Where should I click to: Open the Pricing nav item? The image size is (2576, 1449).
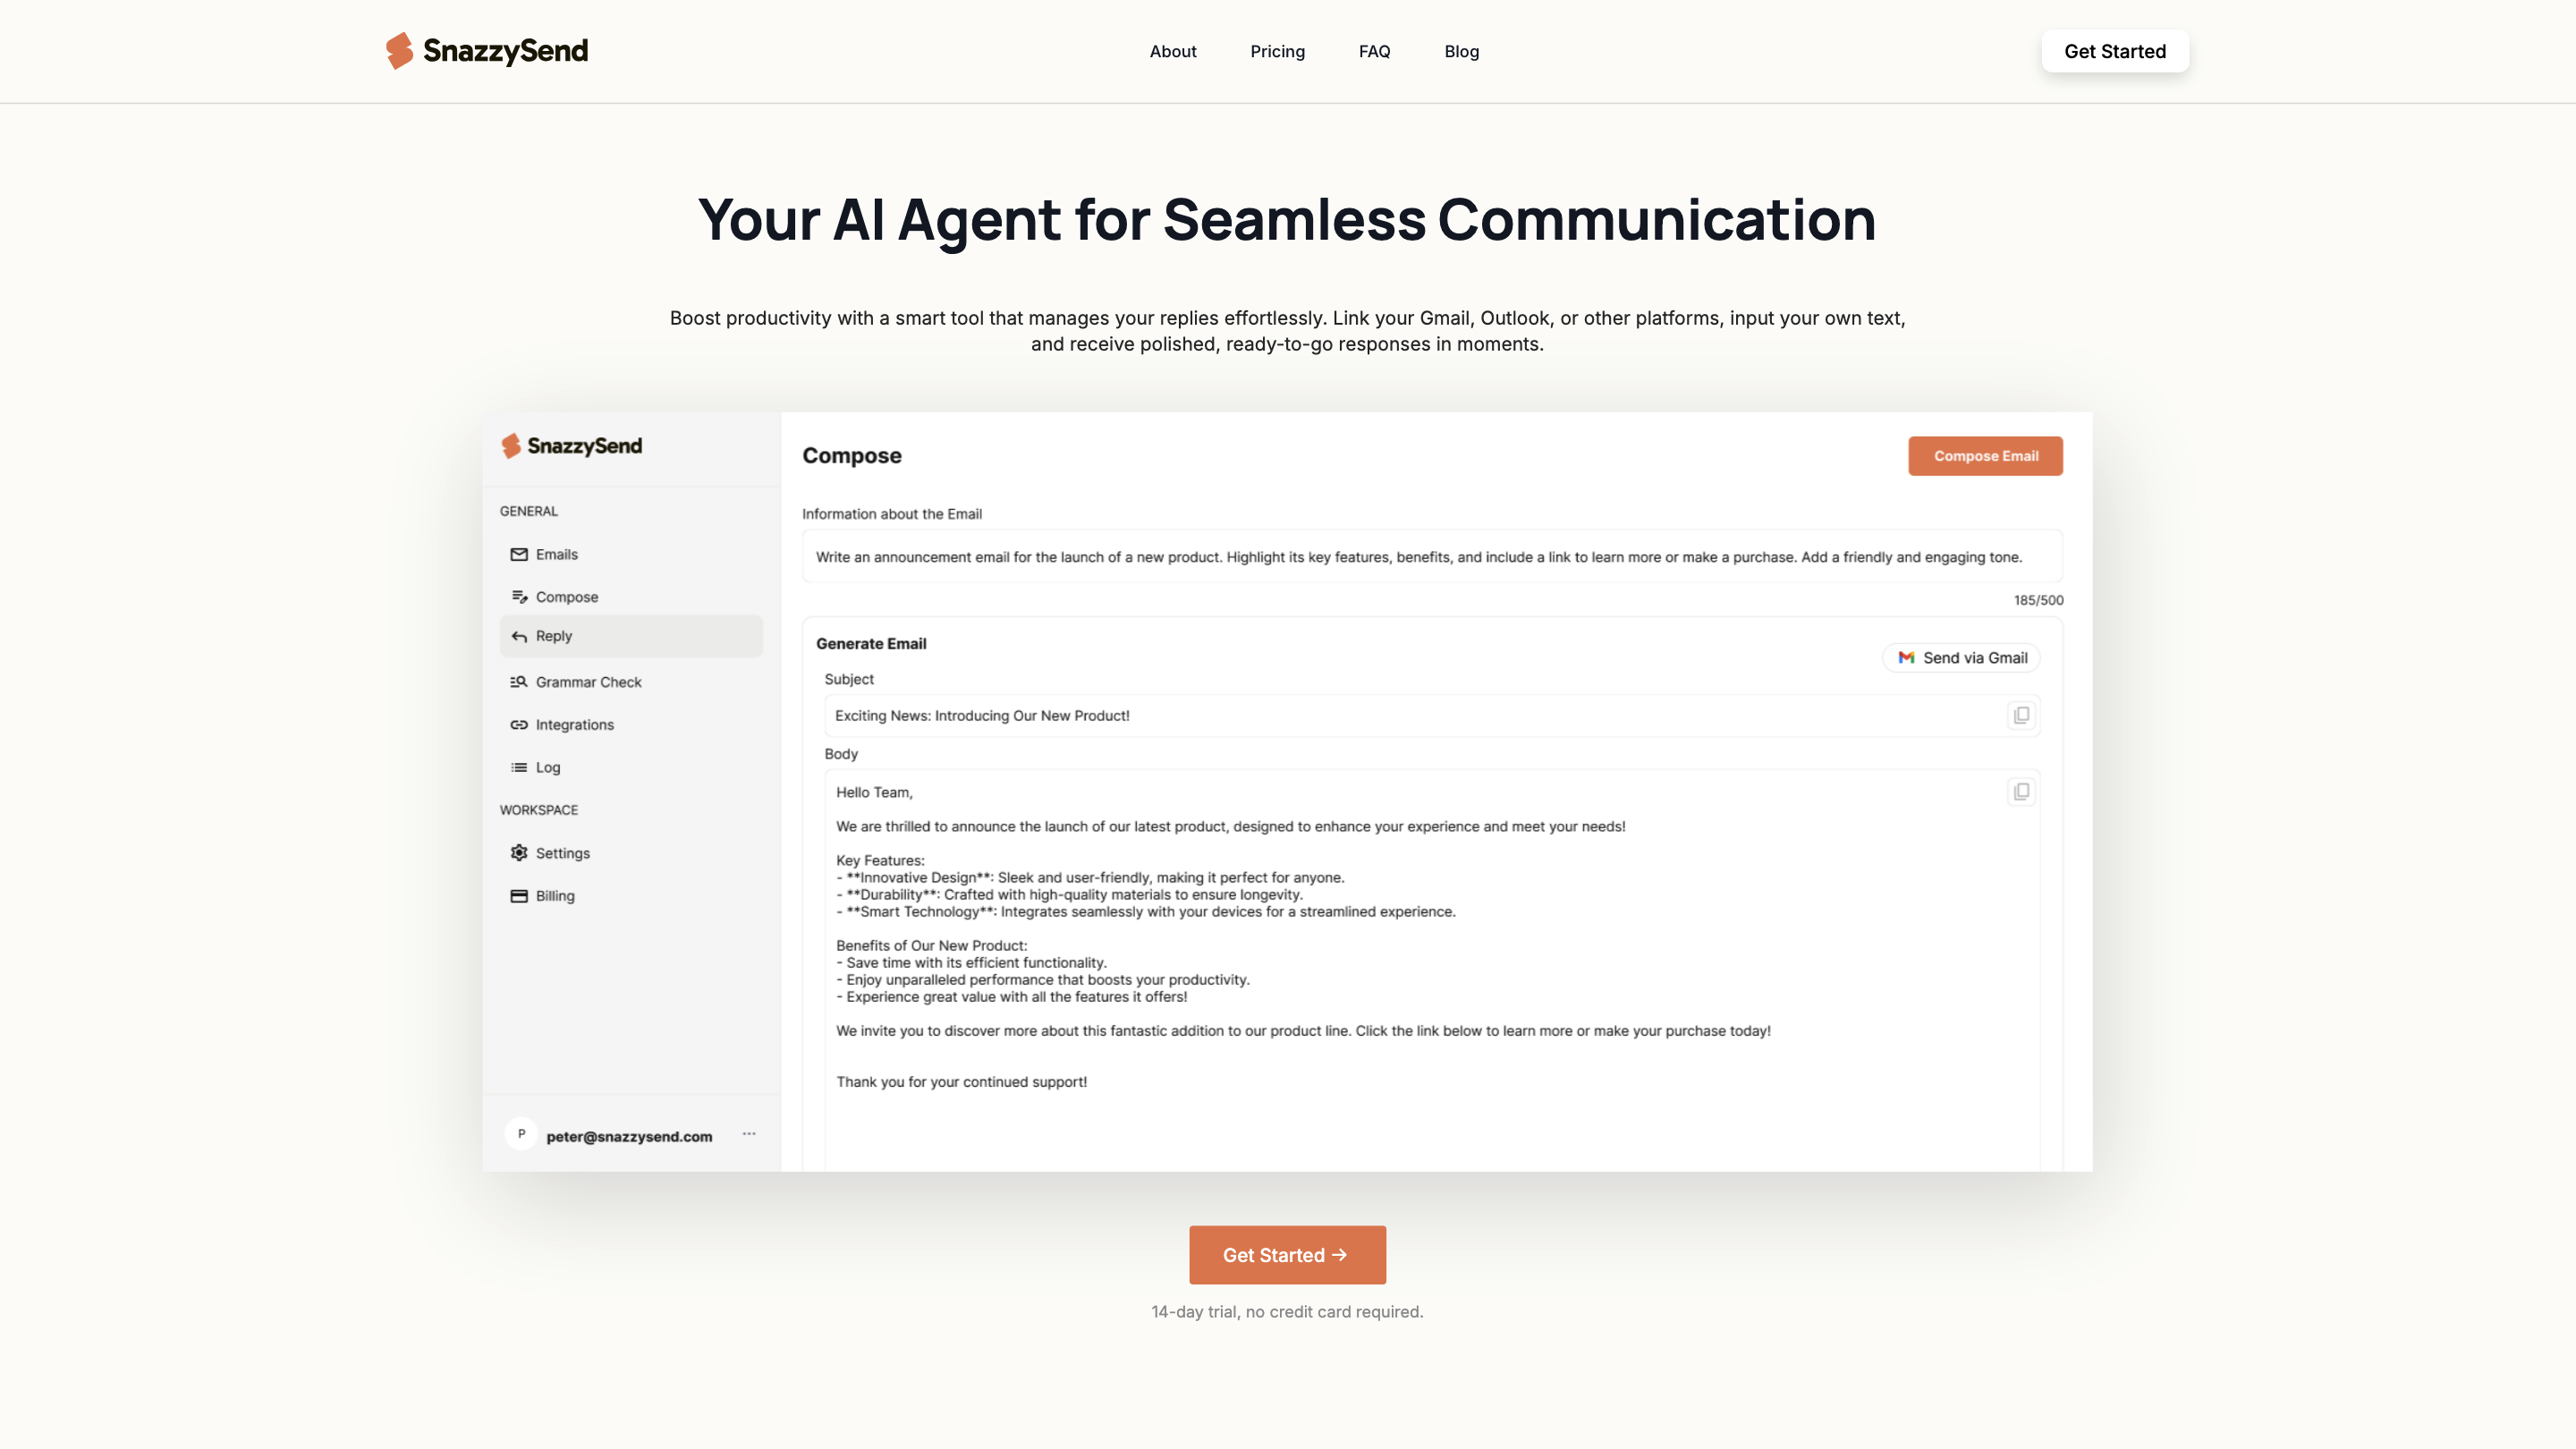pos(1277,51)
